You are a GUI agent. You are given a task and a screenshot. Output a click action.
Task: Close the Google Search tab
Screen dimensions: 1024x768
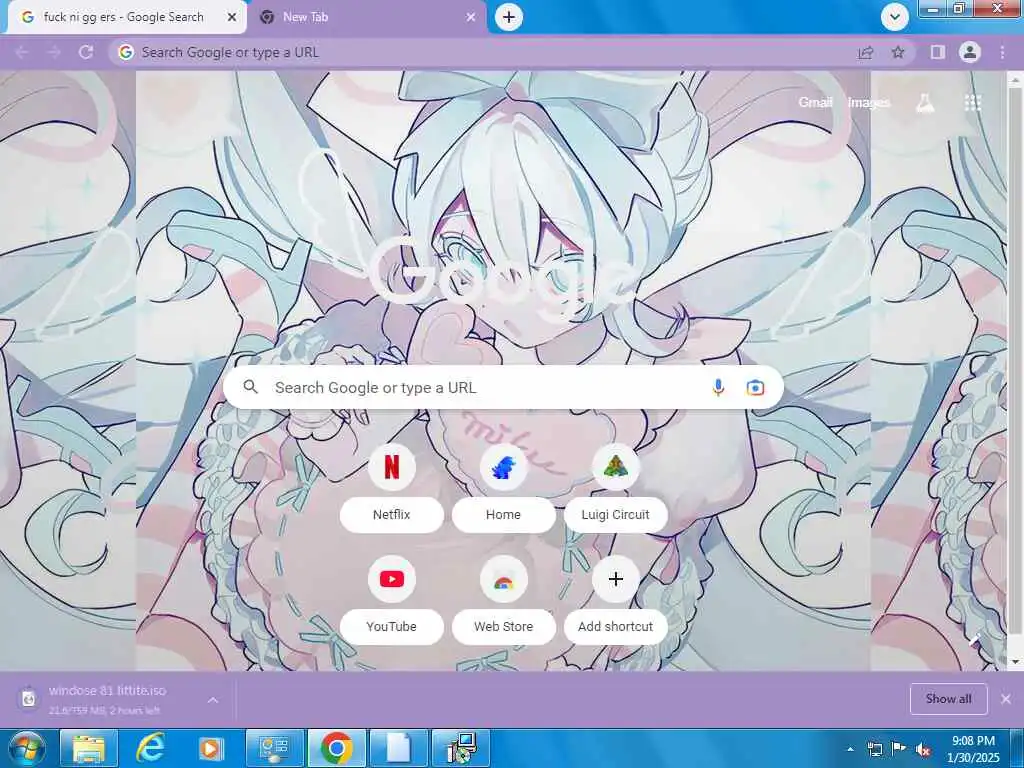[231, 17]
